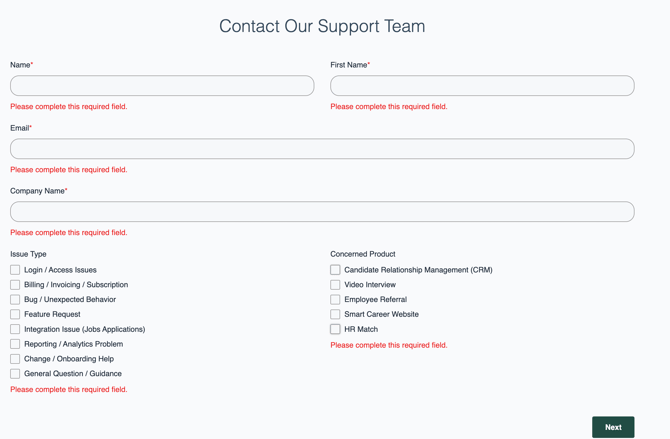Check Integration Issue (Jobs Applications) box

(15, 329)
